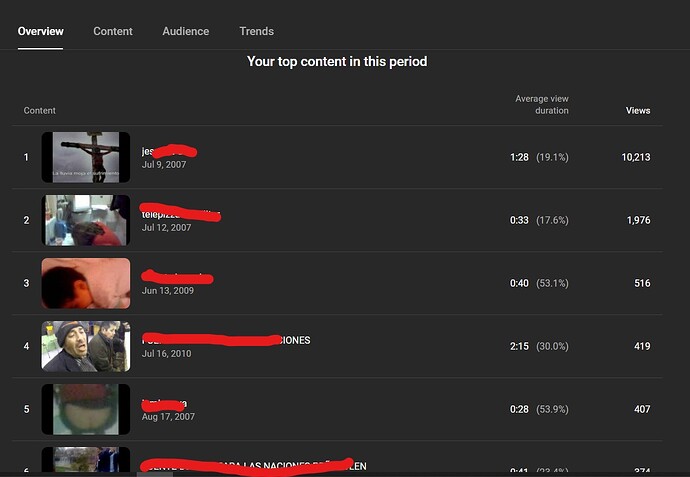Open the partially visible sixth video thumbnail
Screen dimensions: 690x477
86,460
